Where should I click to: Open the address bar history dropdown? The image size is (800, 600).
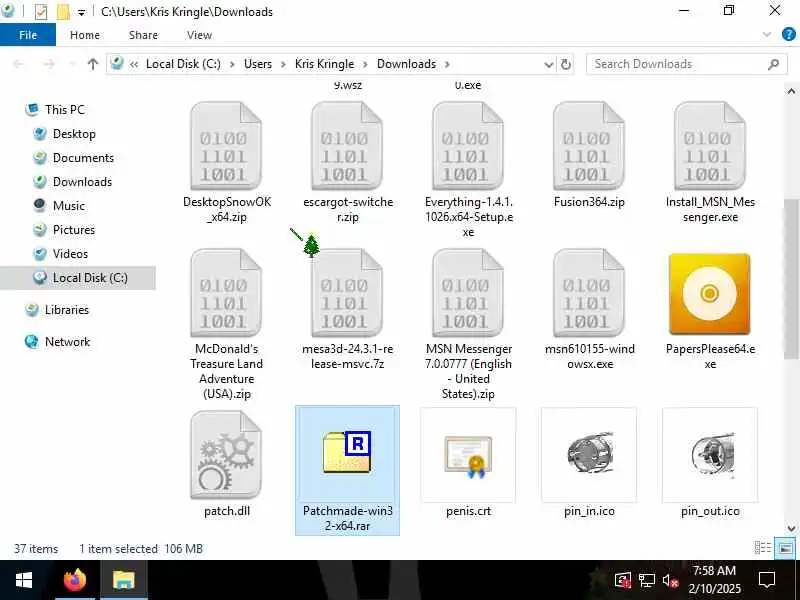pos(548,64)
